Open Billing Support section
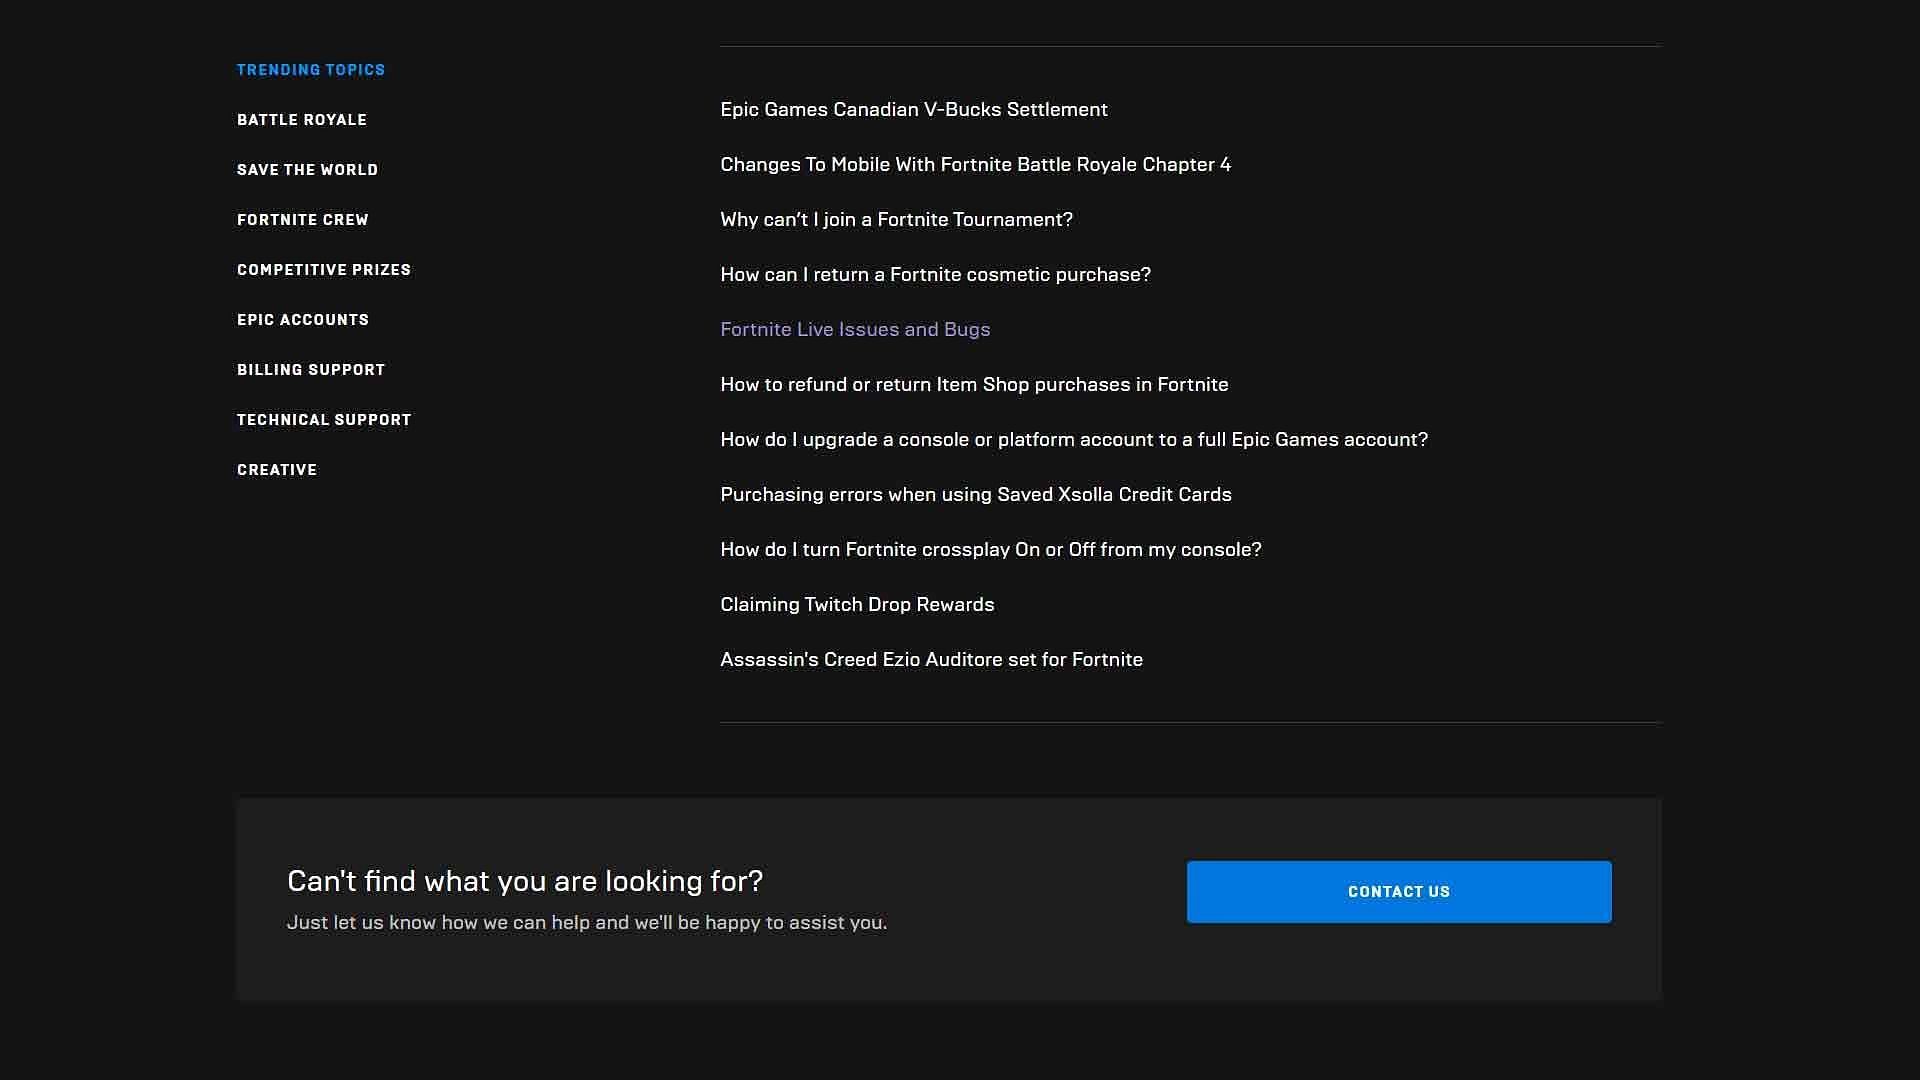 [310, 369]
